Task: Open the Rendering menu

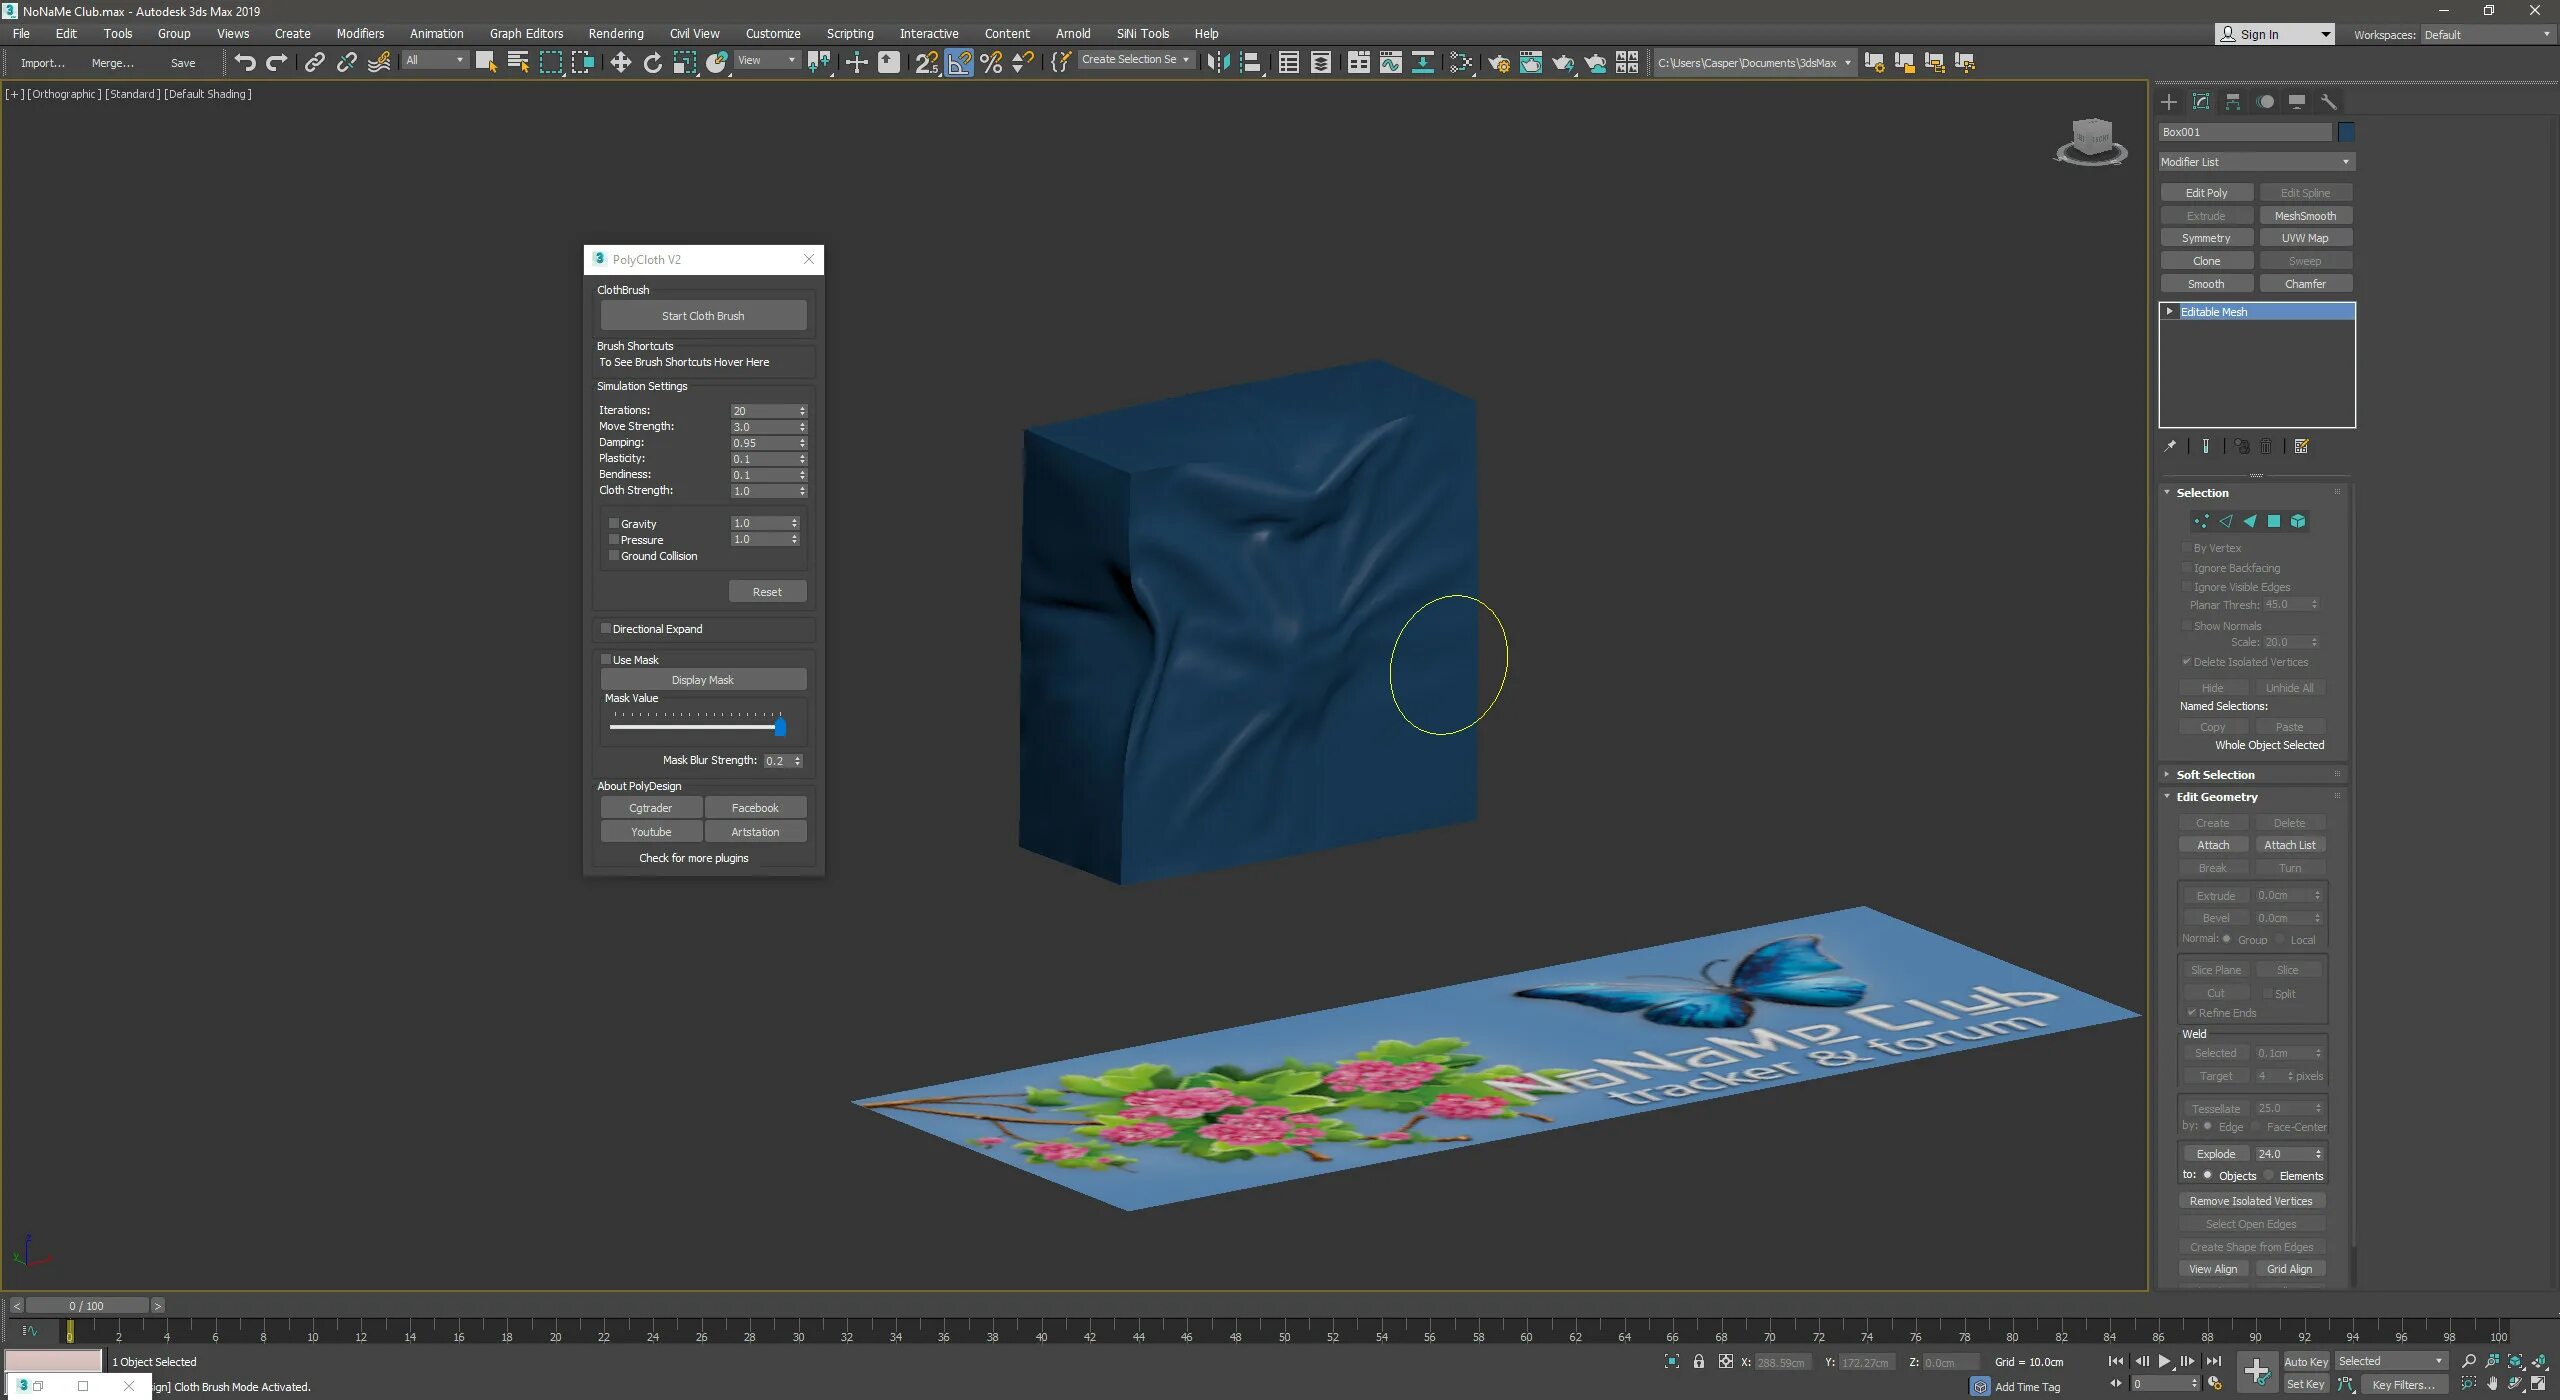Action: [x=615, y=33]
